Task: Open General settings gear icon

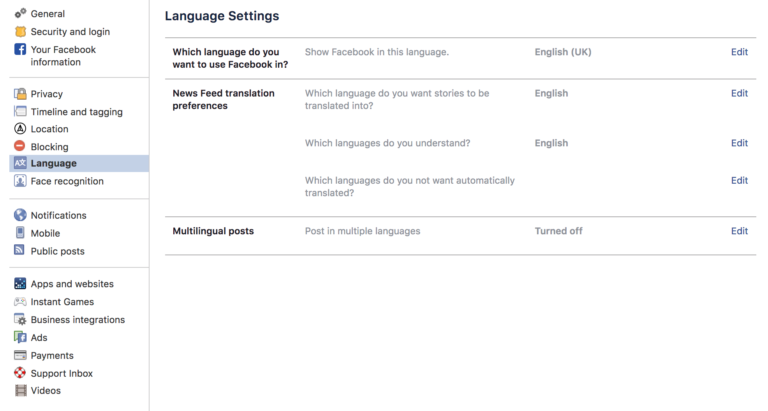Action: [20, 13]
